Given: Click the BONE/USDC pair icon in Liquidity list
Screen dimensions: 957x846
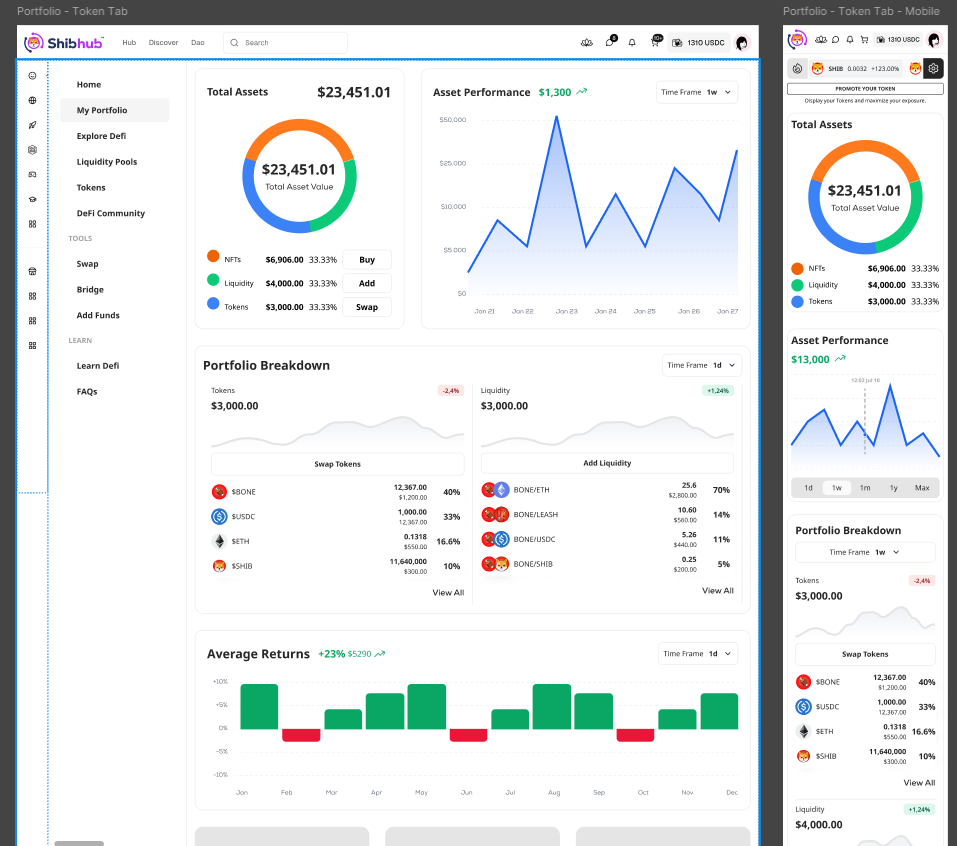Looking at the screenshot, I should point(495,539).
